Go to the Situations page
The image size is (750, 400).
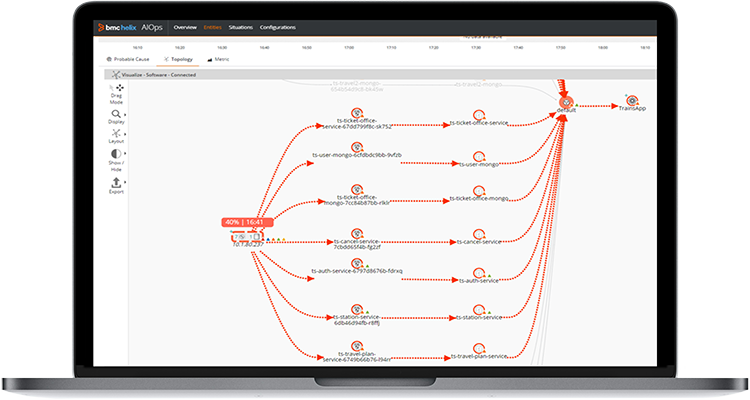click(240, 28)
